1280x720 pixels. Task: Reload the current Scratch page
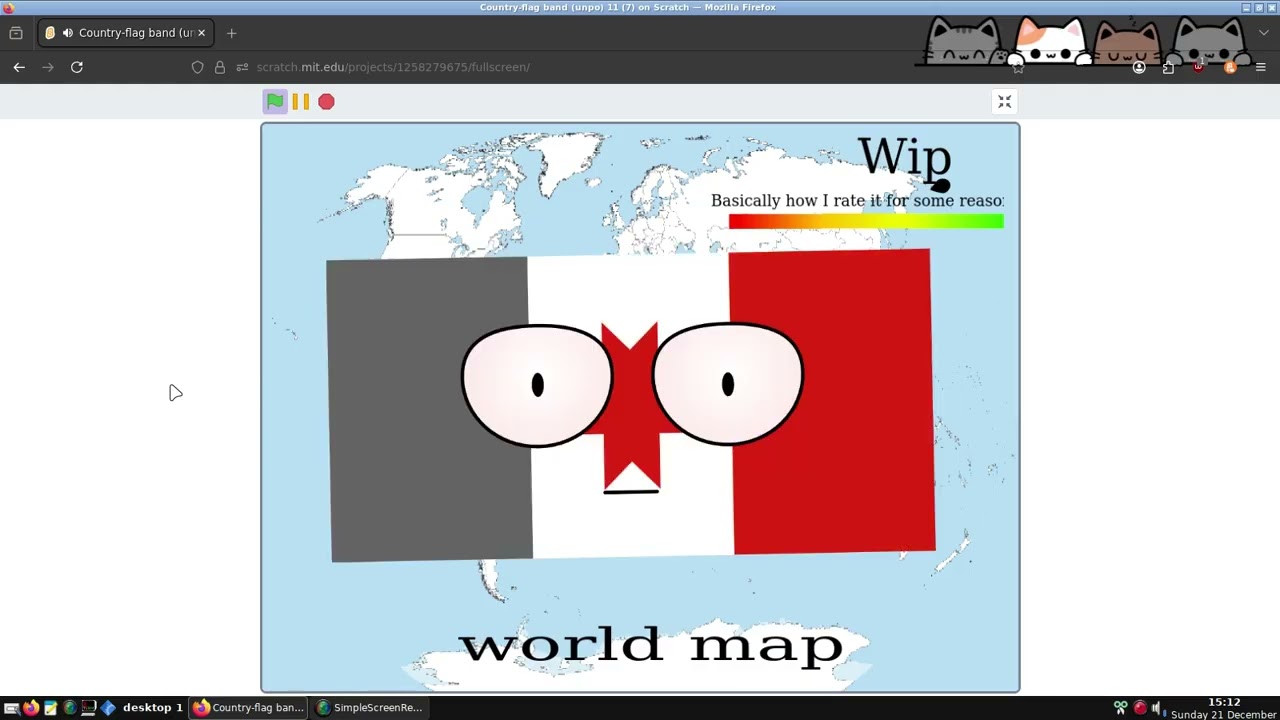pos(77,67)
